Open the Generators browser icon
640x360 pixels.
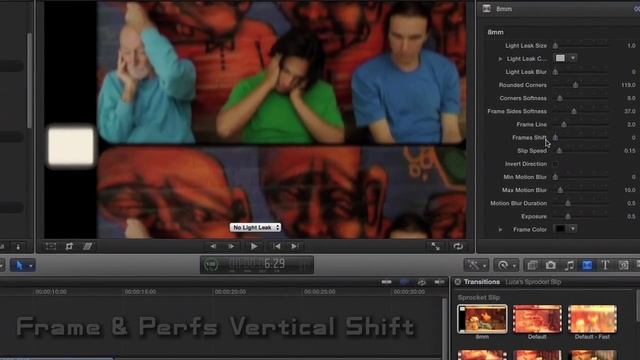pyautogui.click(x=623, y=265)
